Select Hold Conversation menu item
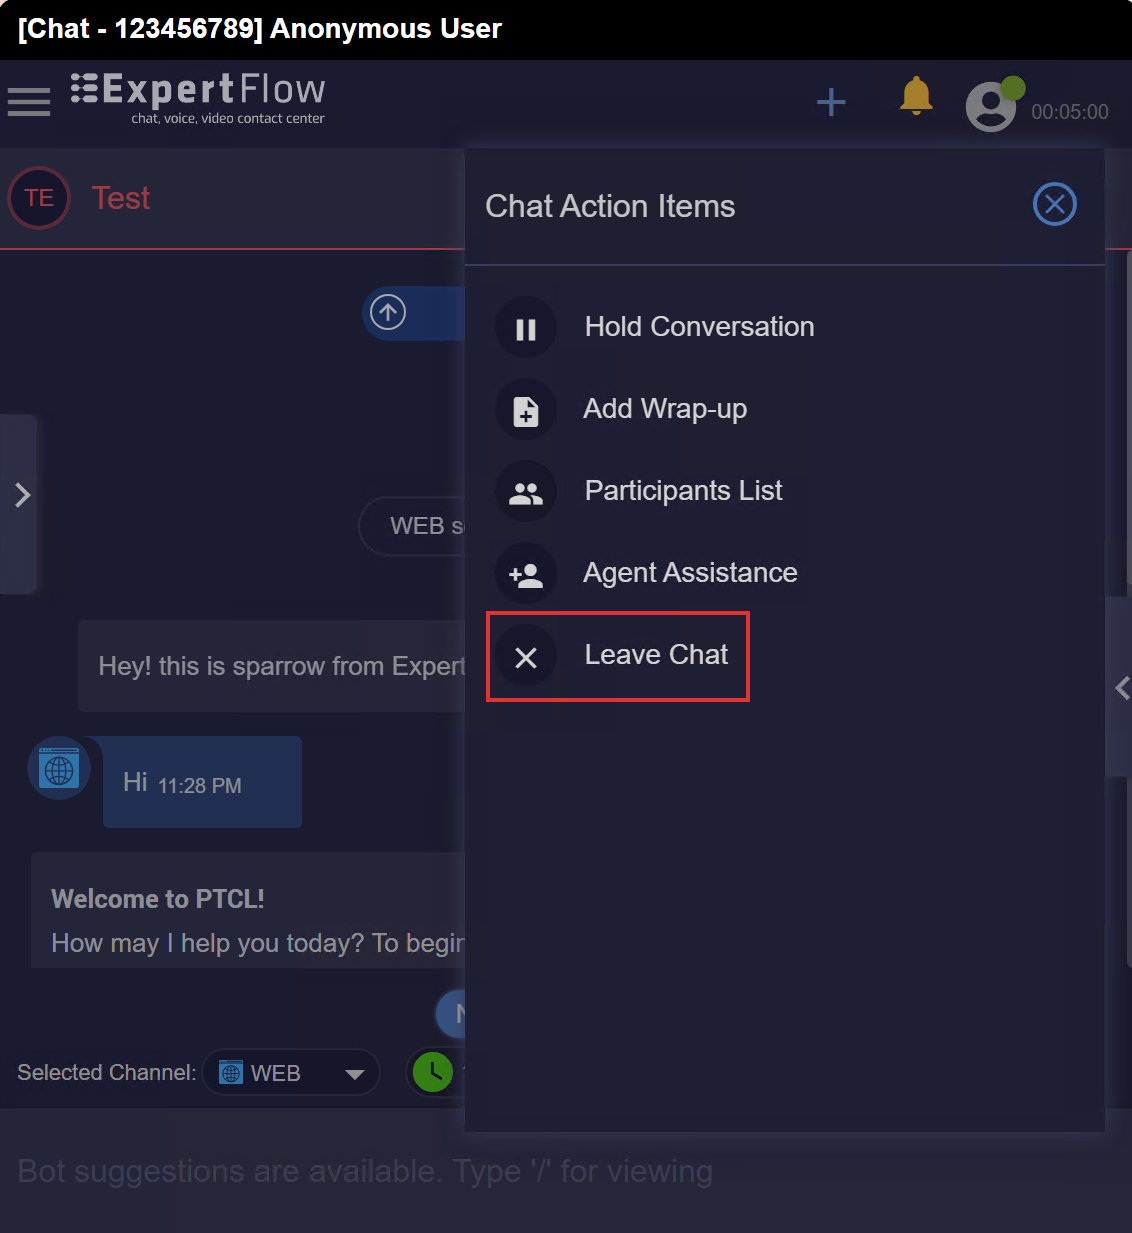The height and width of the screenshot is (1233, 1132). point(699,327)
